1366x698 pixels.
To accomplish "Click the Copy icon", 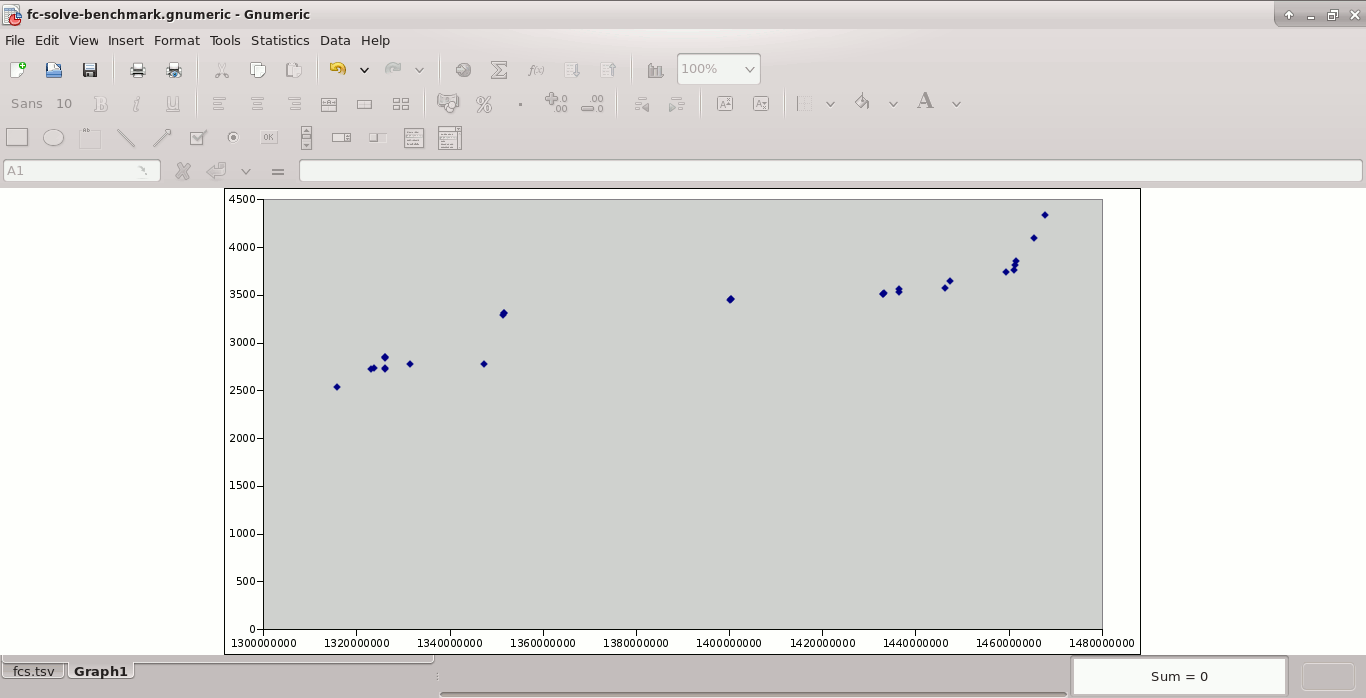I will coord(258,70).
